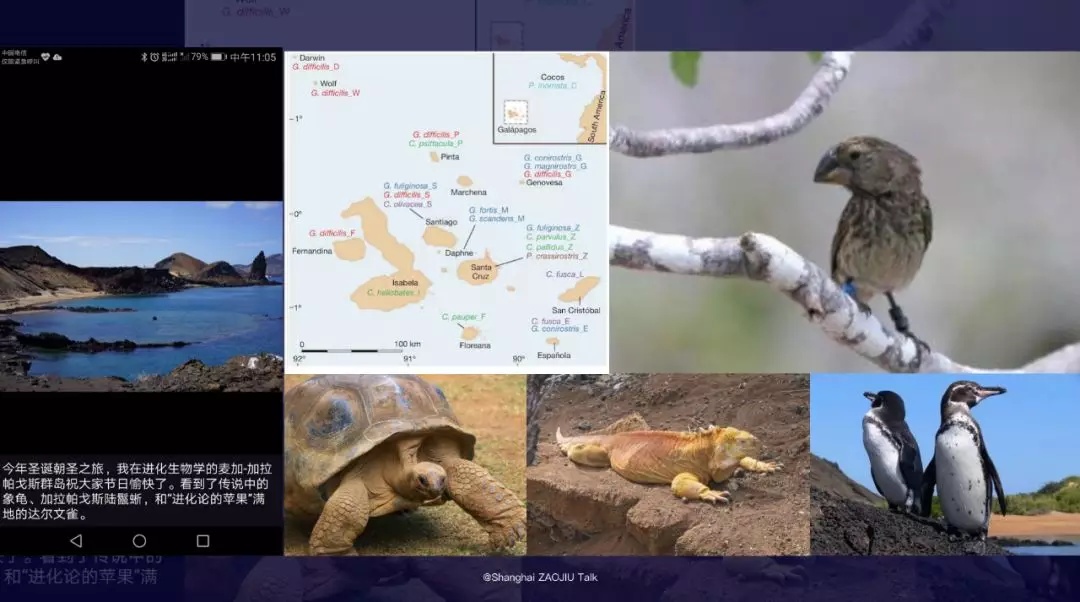Select the Galápagos penguins photo
The height and width of the screenshot is (602, 1080).
click(944, 464)
